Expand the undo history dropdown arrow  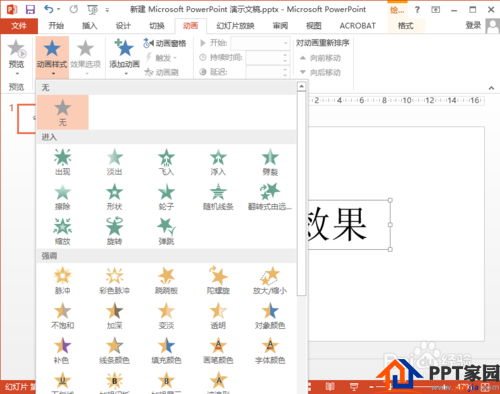[59, 9]
